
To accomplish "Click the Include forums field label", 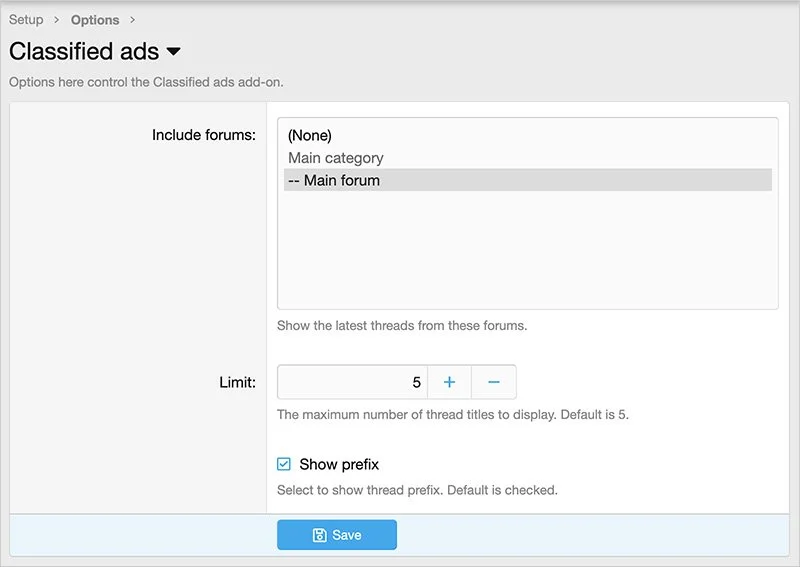I will 203,135.
